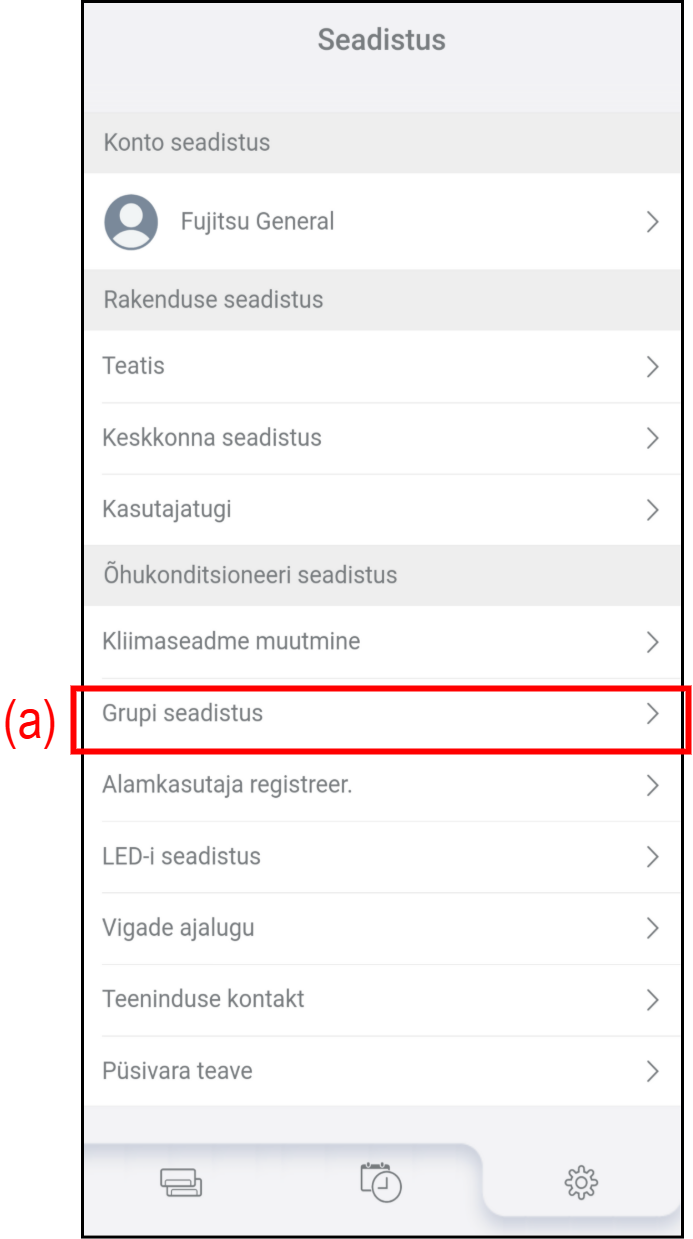Tap the chevron next to Fujitsu General
This screenshot has height=1239, width=693.
tap(652, 222)
